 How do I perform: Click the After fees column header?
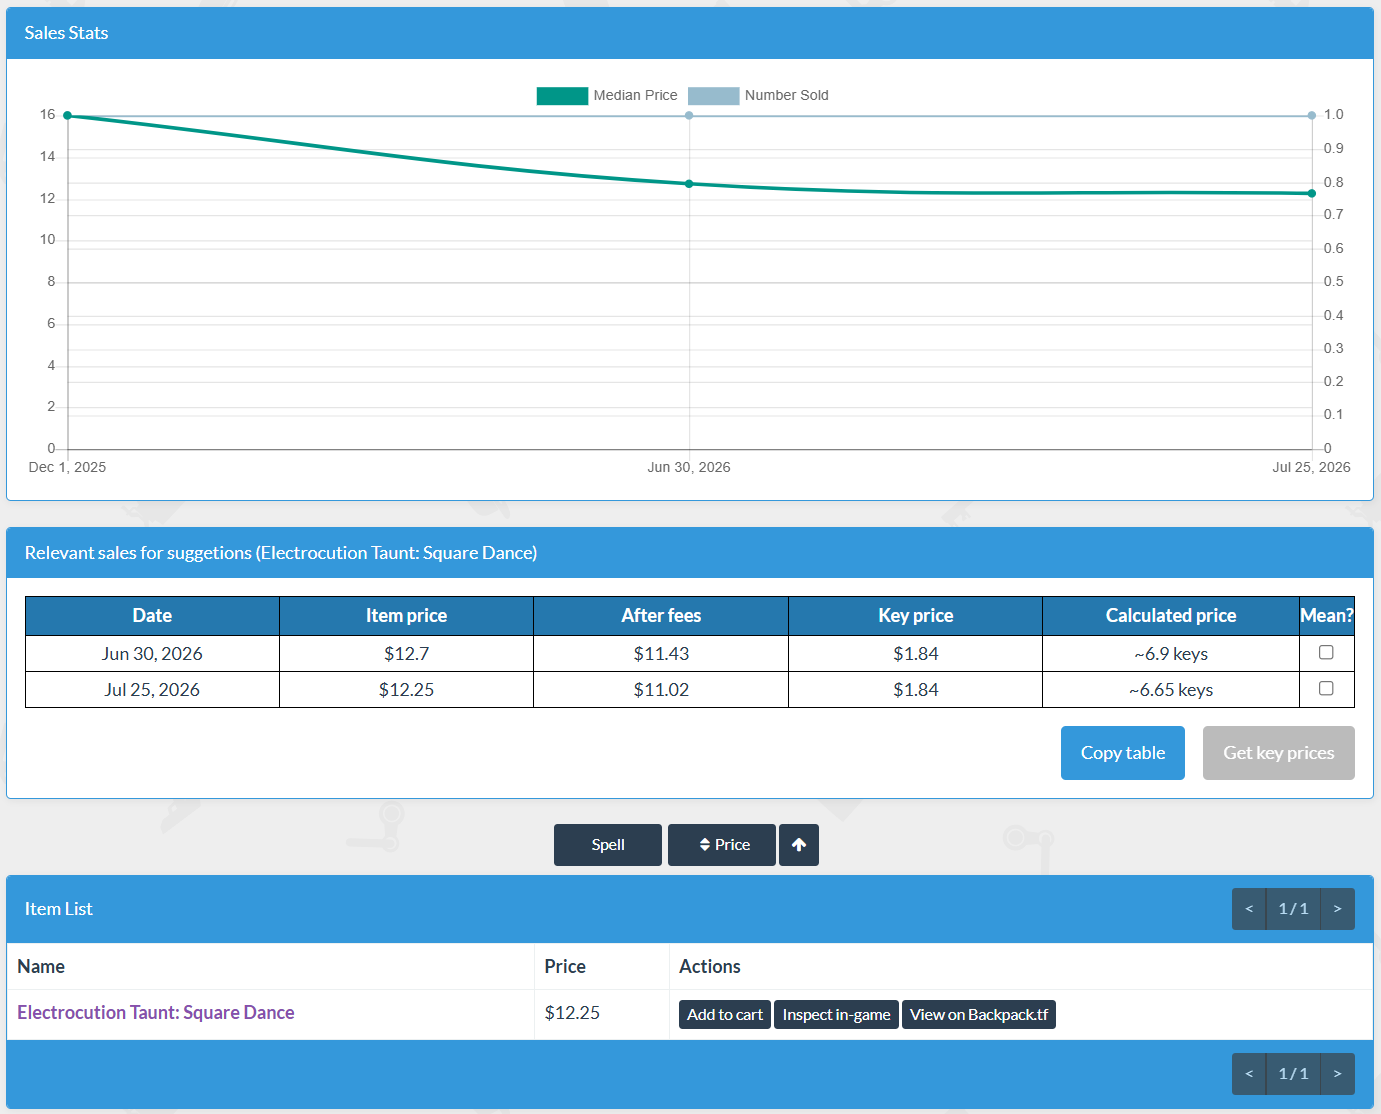661,616
